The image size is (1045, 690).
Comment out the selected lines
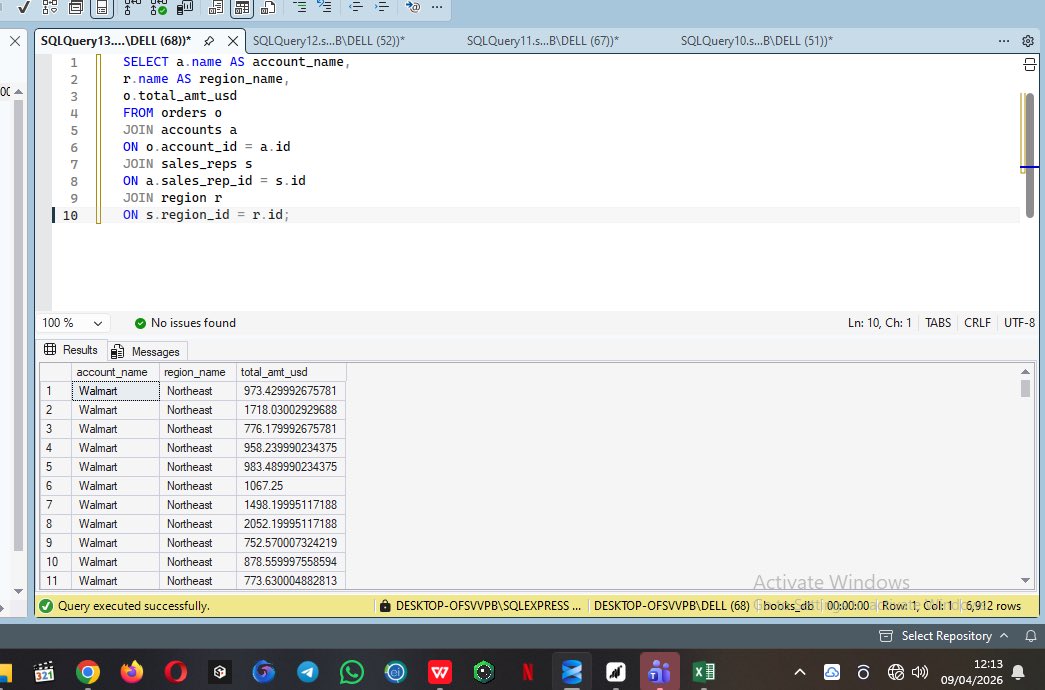pos(299,7)
